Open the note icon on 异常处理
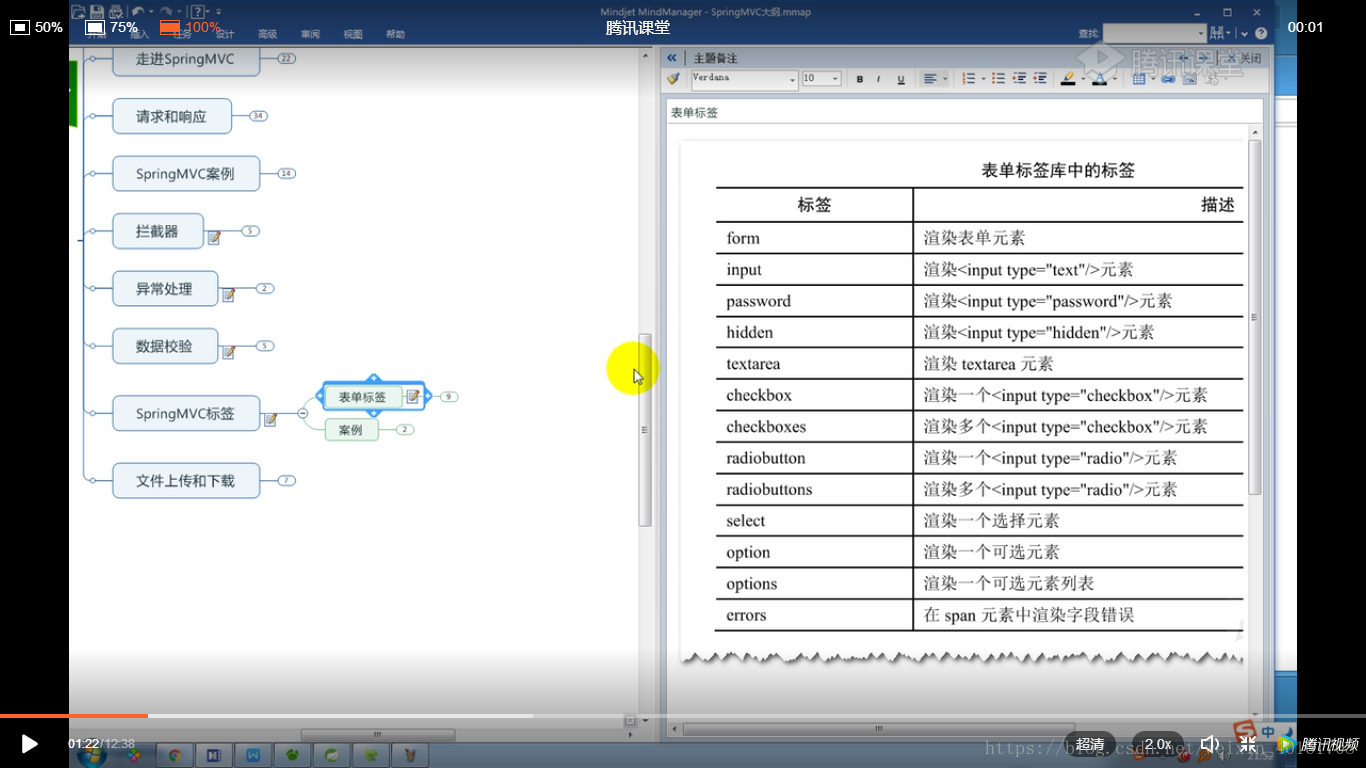Screen dimensions: 1366x768 pyautogui.click(x=228, y=295)
